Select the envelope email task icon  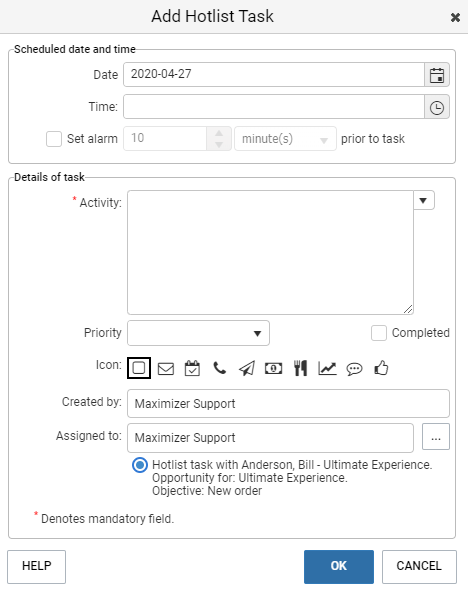166,368
